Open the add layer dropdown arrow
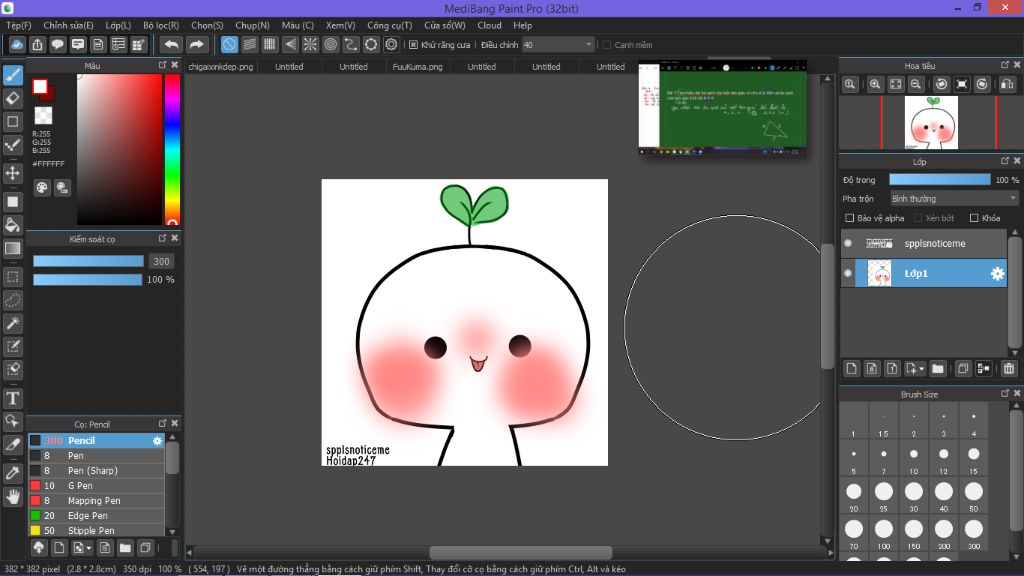Screen dimensions: 1024x576 coord(922,369)
